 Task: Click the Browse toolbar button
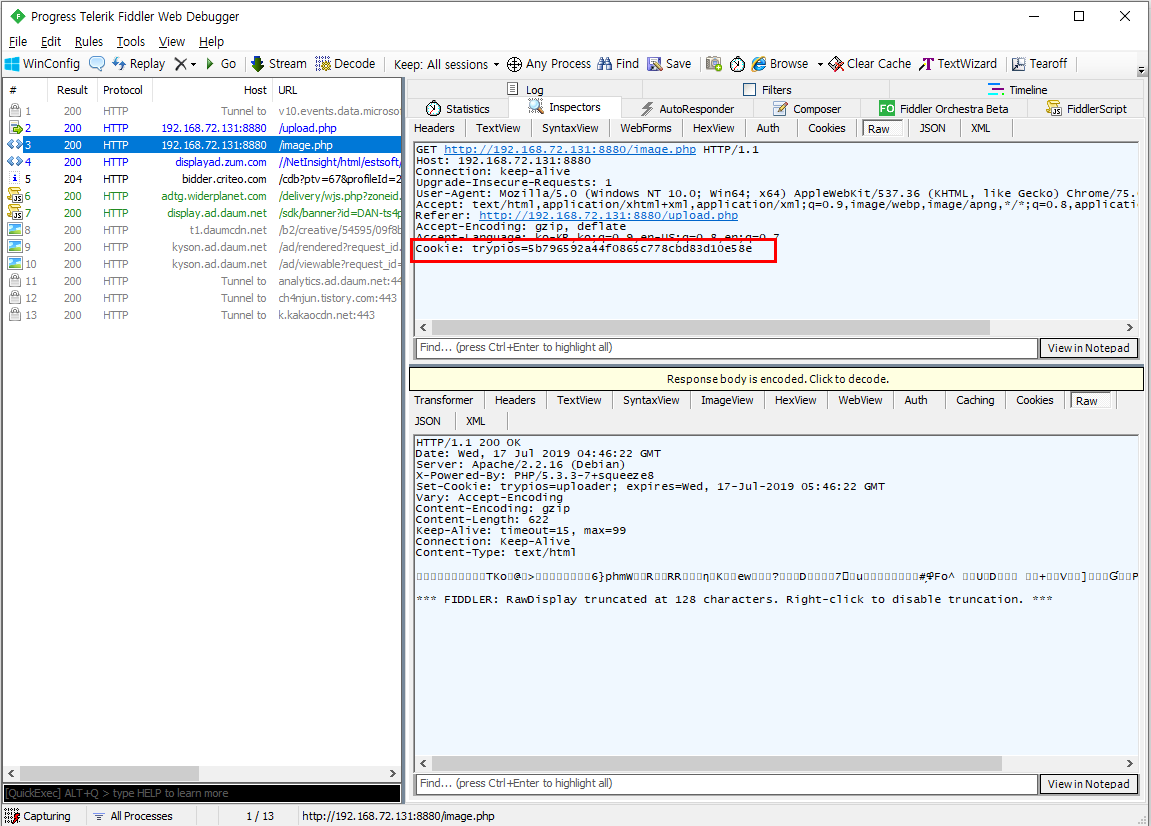[780, 64]
